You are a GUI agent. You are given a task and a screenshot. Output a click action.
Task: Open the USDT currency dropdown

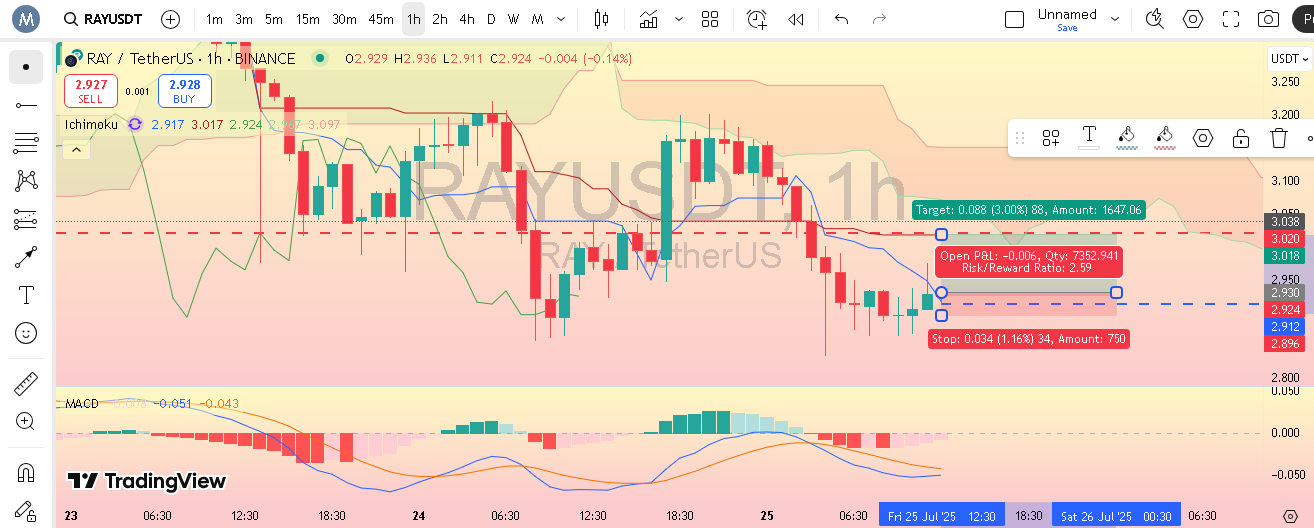point(1289,59)
